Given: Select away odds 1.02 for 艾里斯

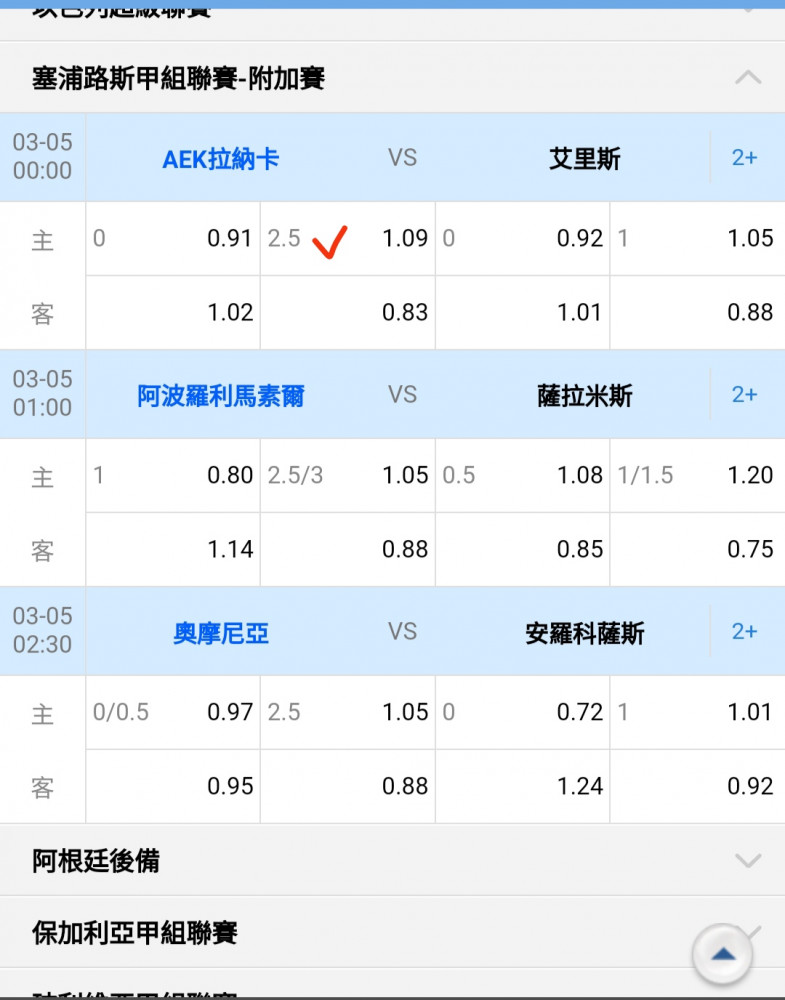Looking at the screenshot, I should [173, 313].
